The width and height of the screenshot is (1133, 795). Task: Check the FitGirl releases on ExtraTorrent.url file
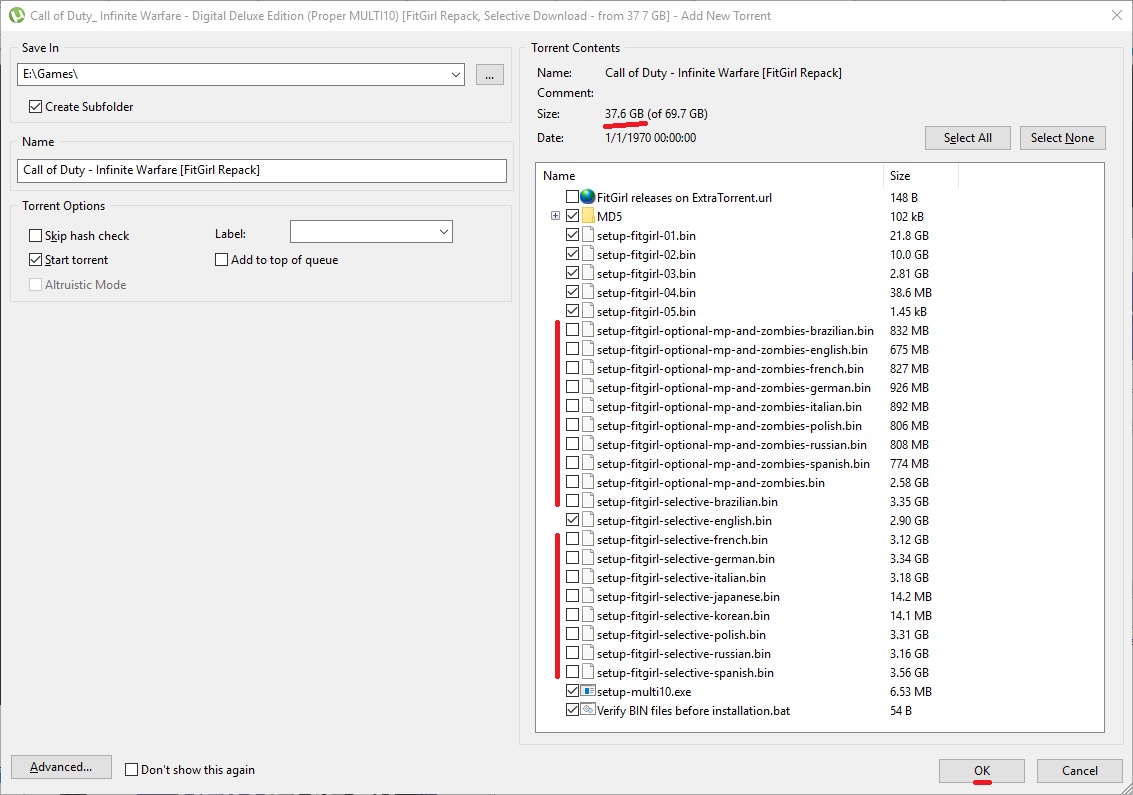pyautogui.click(x=572, y=197)
